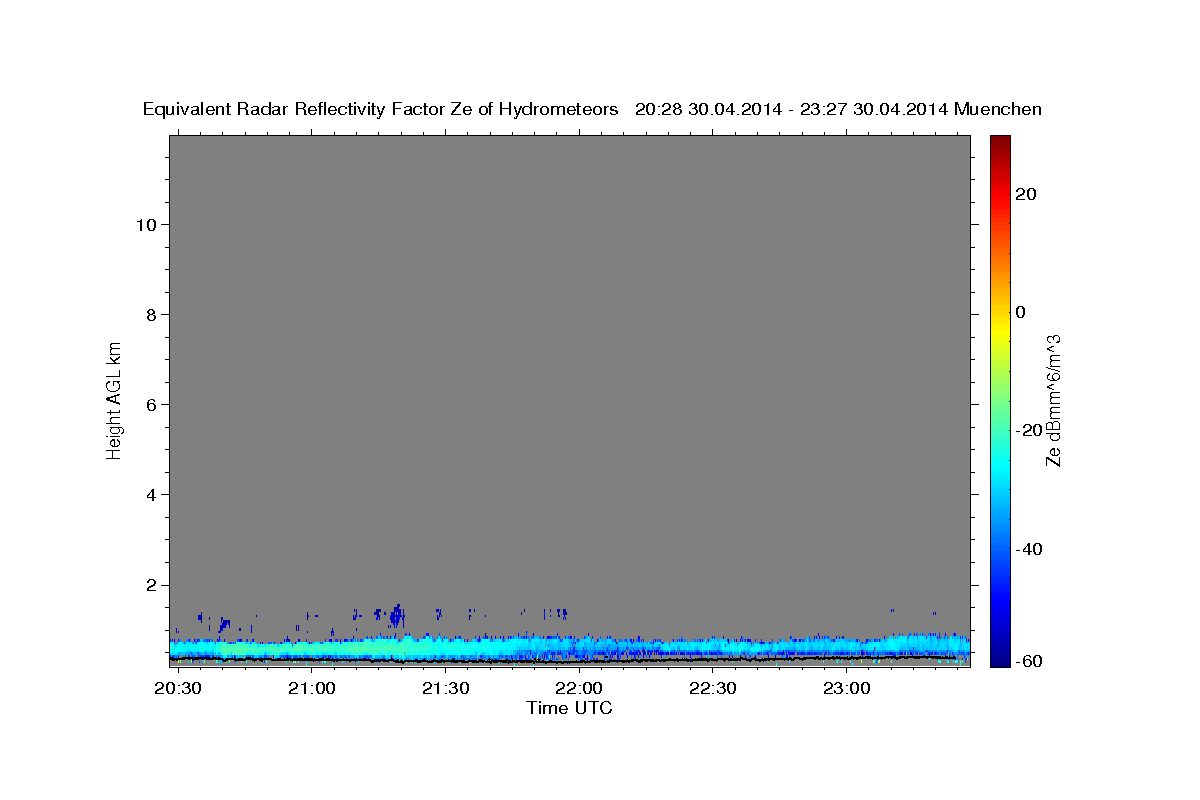Click the station name 'Muenchen' in the title
Image resolution: width=1200 pixels, height=800 pixels.
click(998, 109)
